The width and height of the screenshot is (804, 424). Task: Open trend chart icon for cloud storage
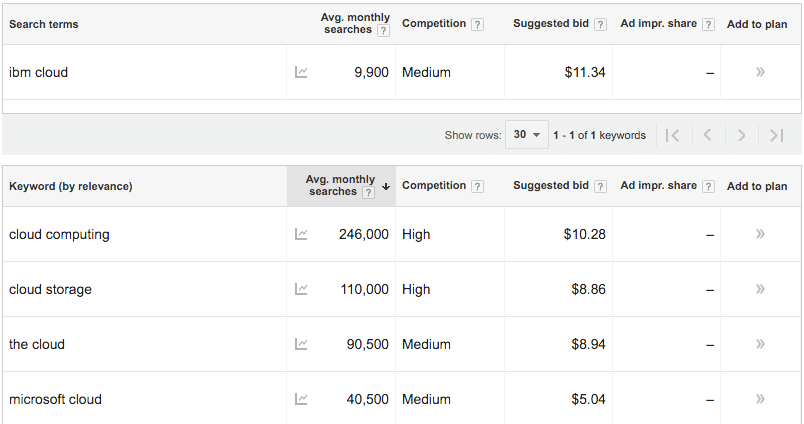pyautogui.click(x=301, y=289)
